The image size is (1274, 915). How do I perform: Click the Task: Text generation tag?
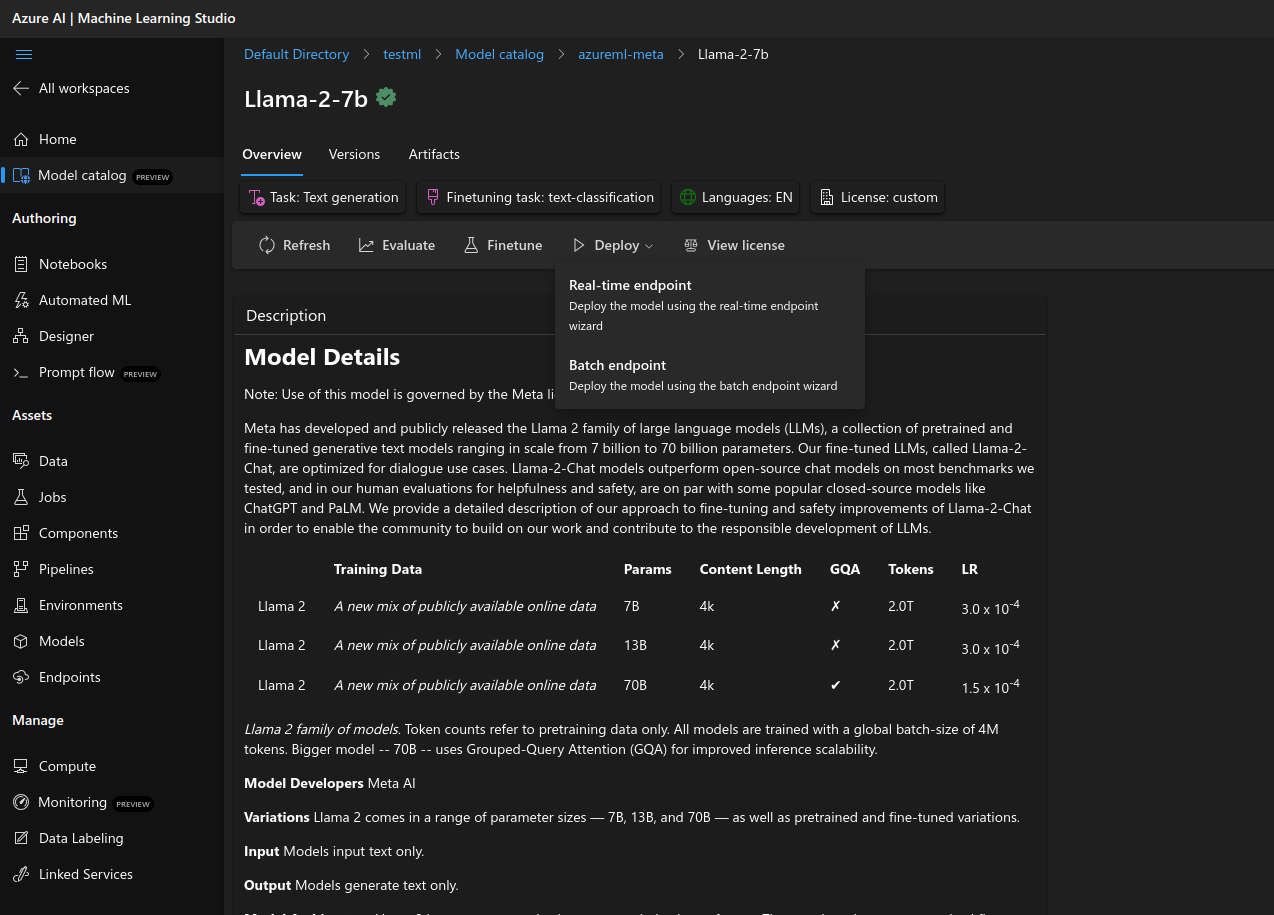(324, 197)
